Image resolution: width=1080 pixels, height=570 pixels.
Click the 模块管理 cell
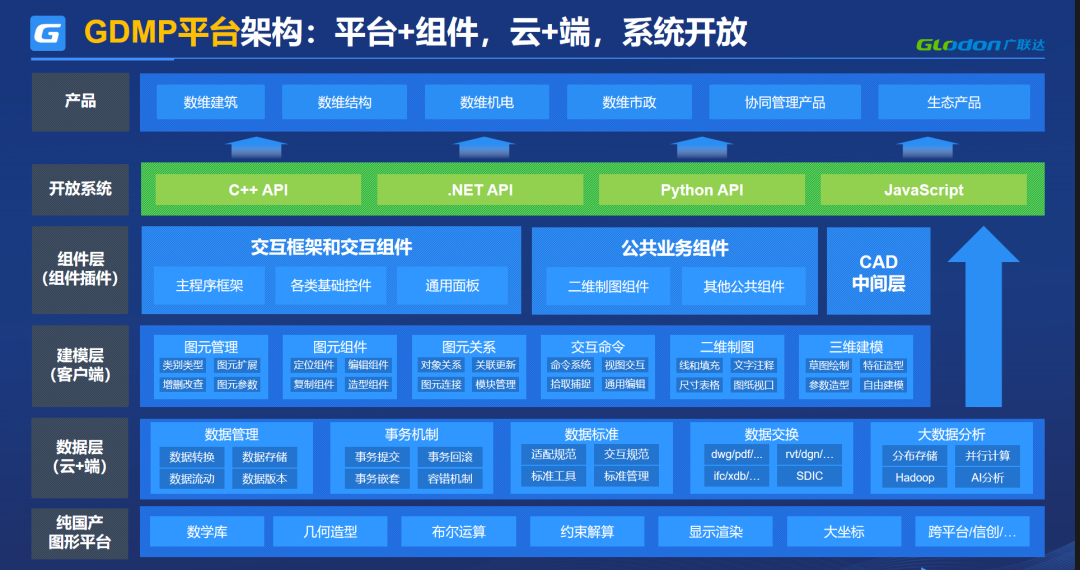click(x=495, y=384)
